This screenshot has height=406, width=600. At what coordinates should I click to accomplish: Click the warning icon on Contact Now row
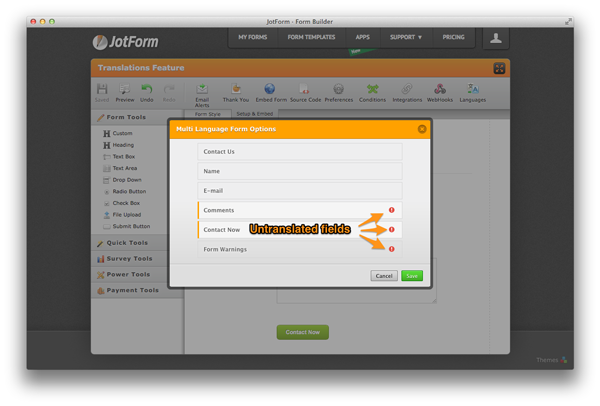[391, 229]
